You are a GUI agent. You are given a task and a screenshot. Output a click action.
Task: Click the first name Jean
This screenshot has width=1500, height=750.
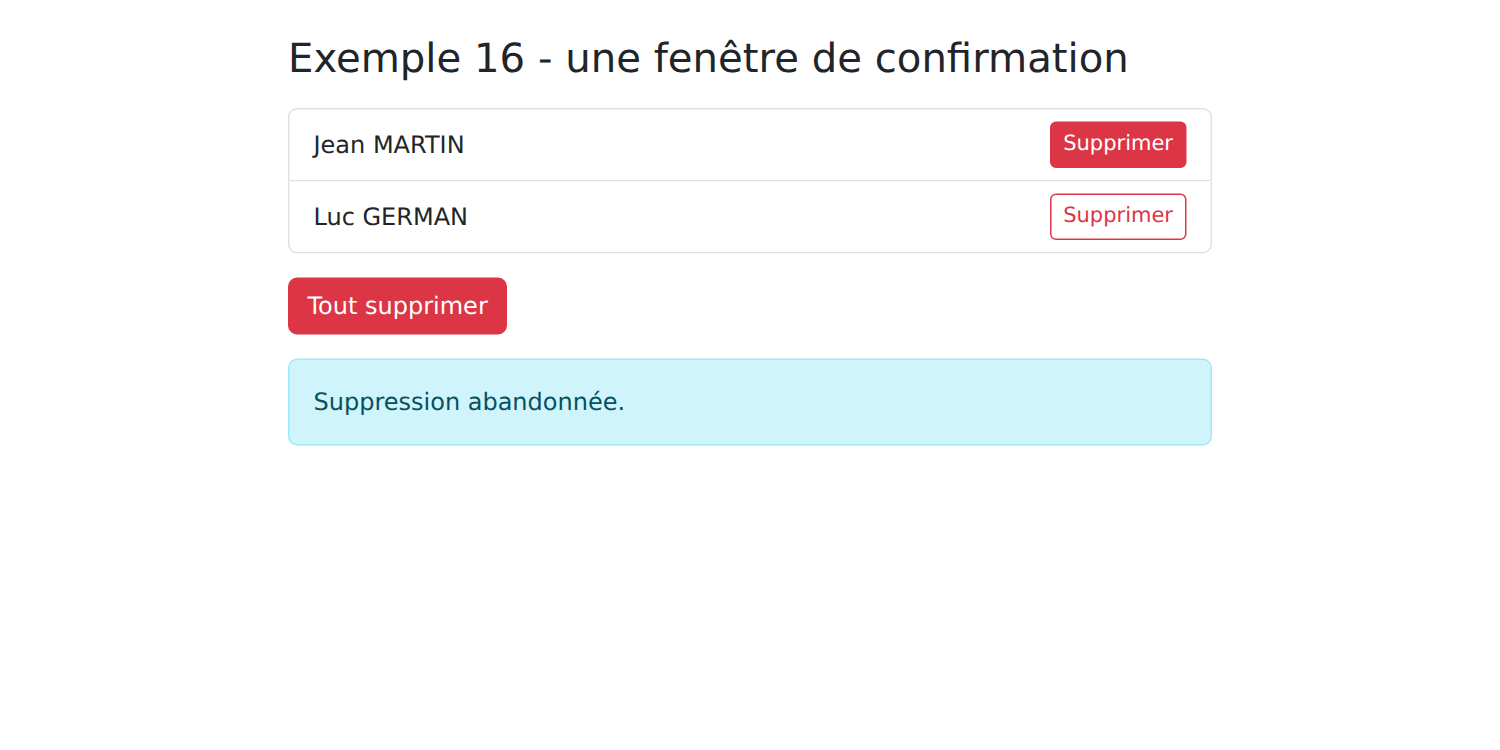point(339,145)
